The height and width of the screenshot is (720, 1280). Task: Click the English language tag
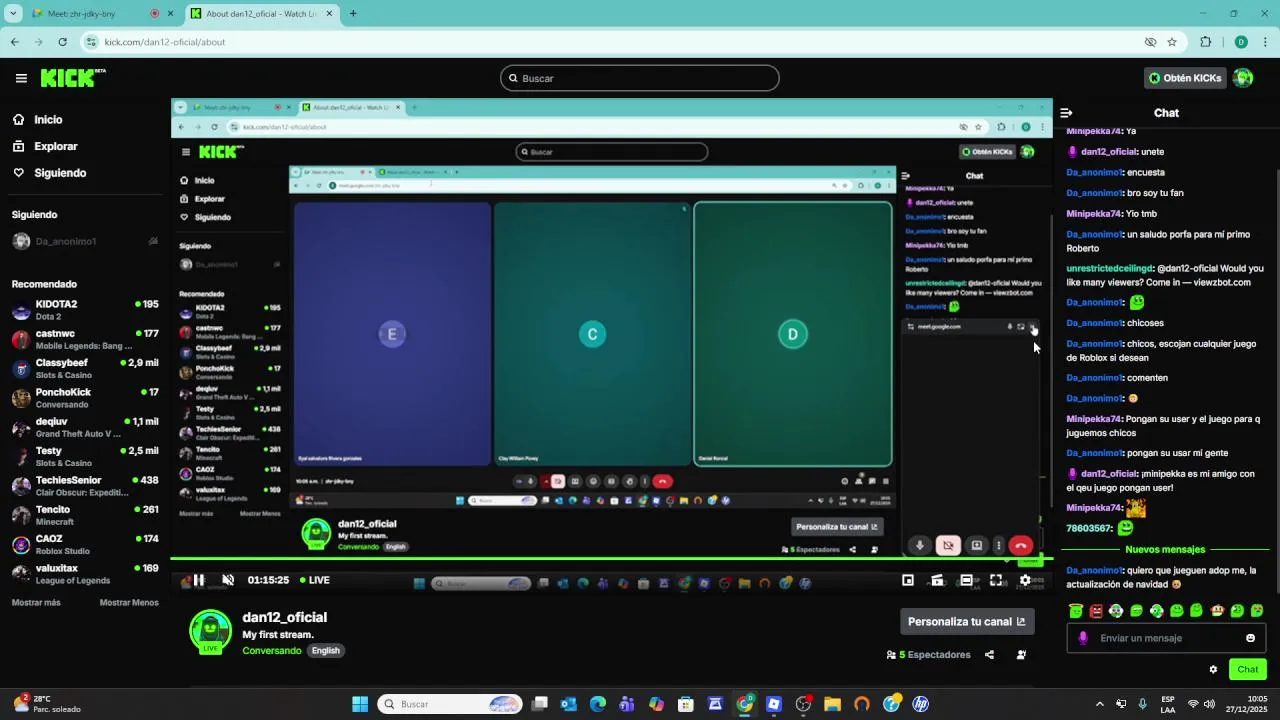tap(326, 651)
